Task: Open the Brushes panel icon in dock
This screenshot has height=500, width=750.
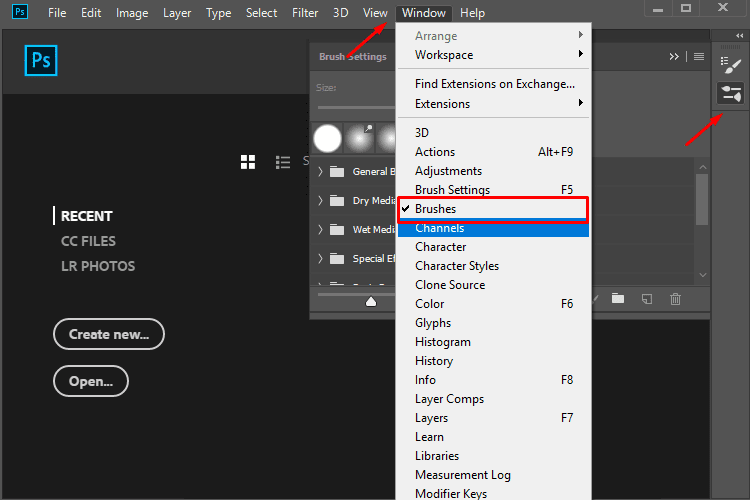Action: [x=731, y=64]
